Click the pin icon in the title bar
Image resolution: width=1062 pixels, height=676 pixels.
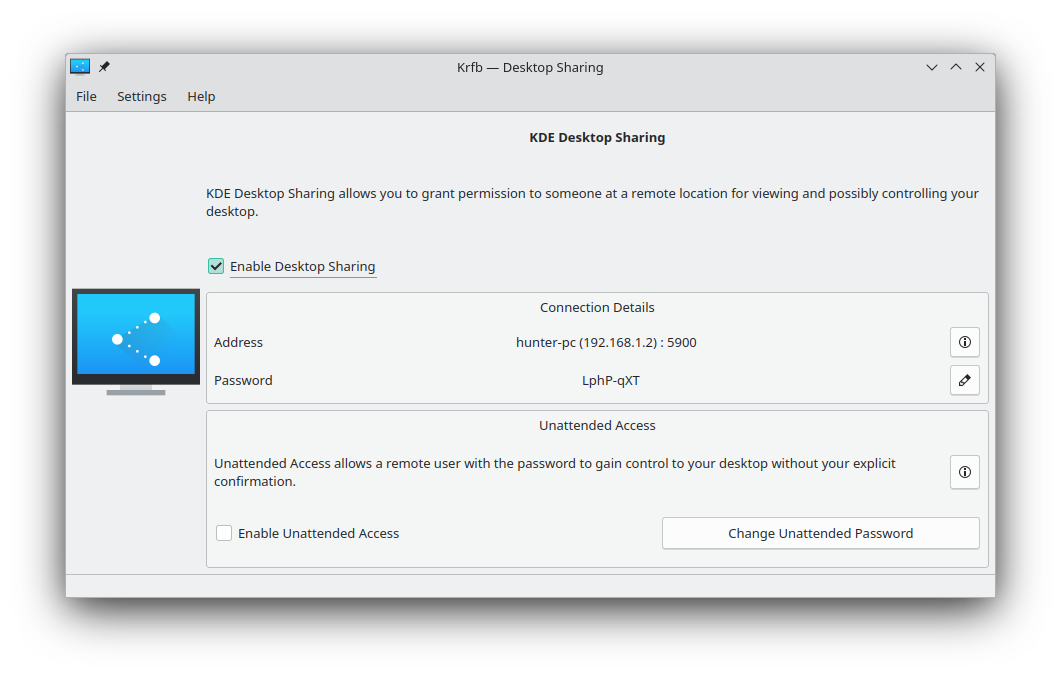point(104,67)
